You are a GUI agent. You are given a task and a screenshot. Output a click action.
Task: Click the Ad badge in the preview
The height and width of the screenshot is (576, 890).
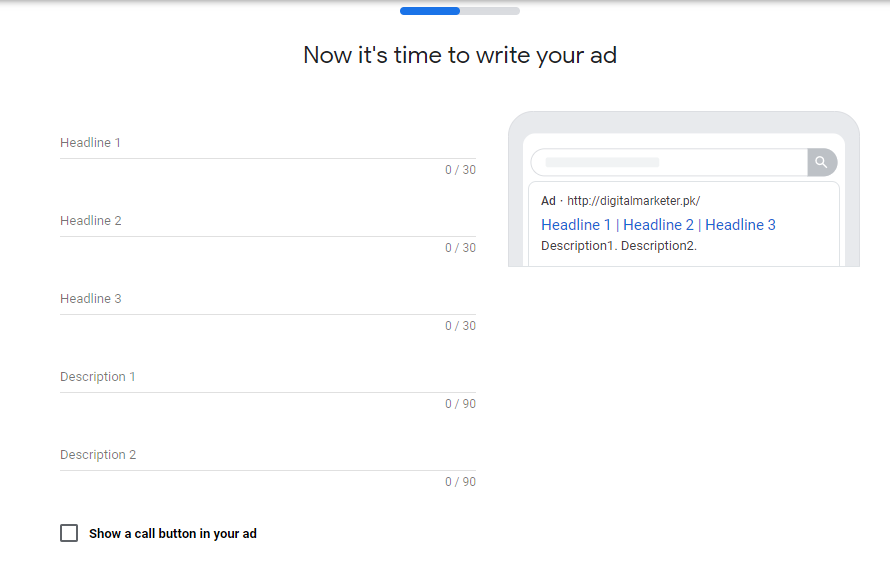pyautogui.click(x=548, y=201)
